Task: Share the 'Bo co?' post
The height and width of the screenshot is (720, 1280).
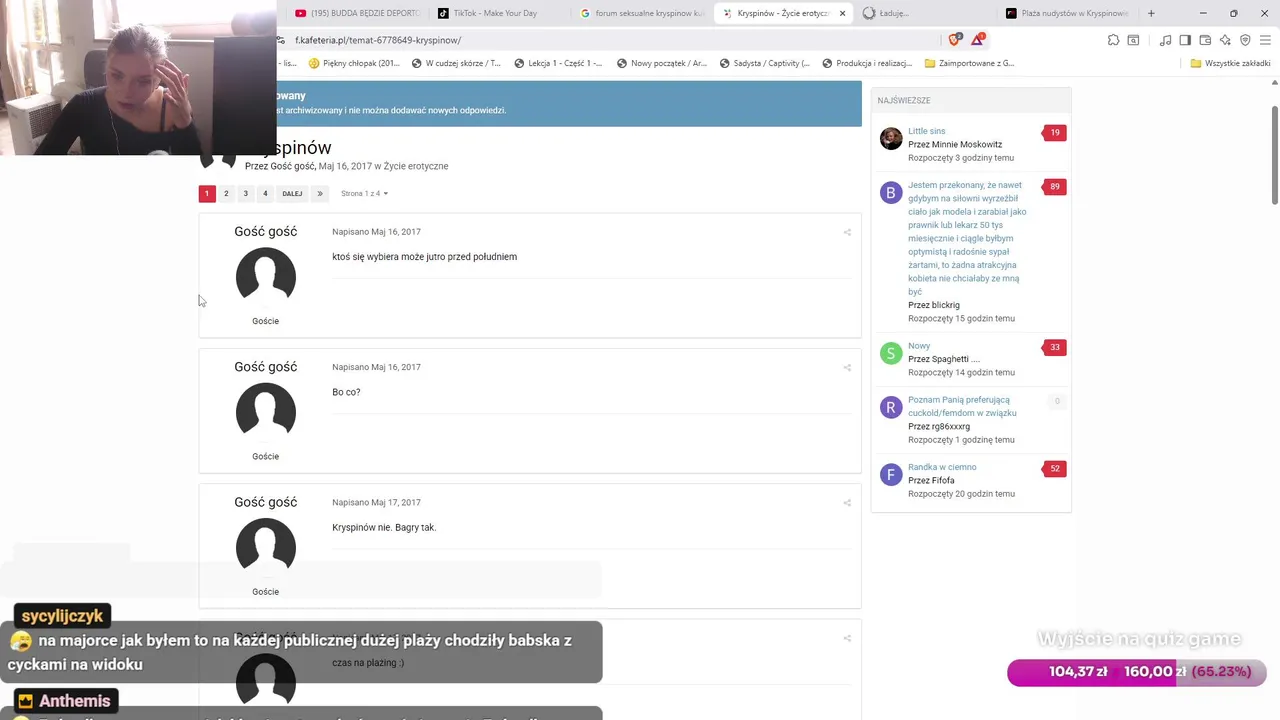Action: [847, 367]
